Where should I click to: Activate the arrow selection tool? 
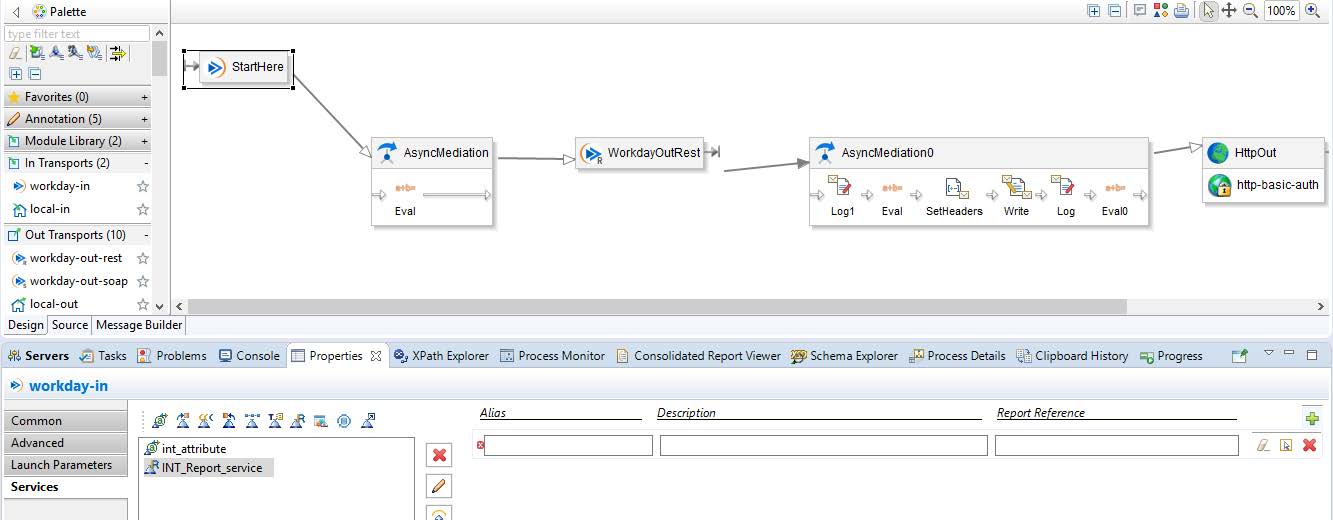(1209, 11)
